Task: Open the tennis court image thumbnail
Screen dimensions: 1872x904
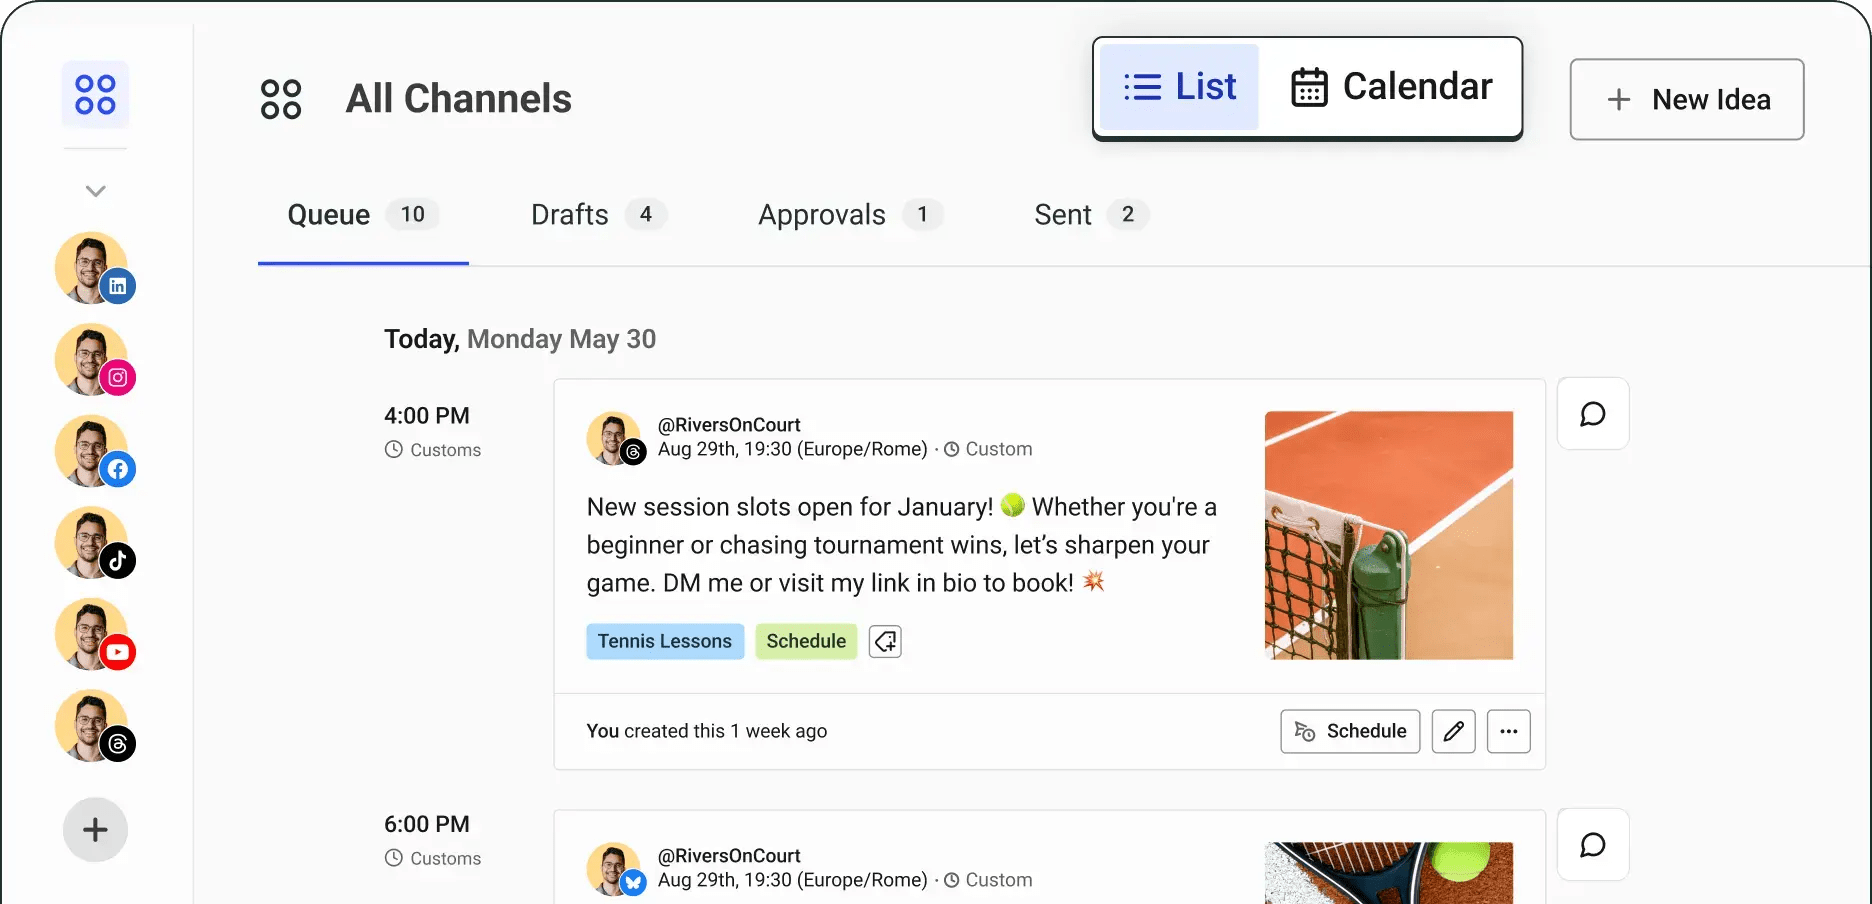Action: (1389, 536)
